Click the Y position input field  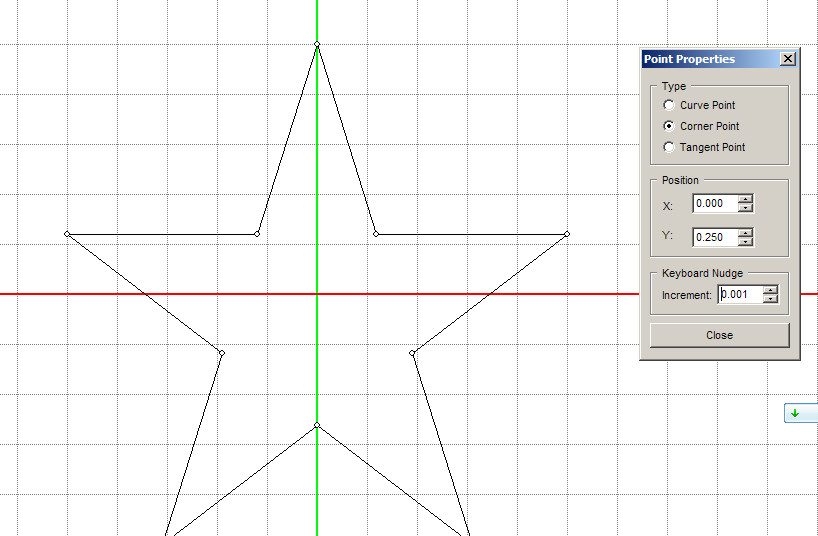(715, 237)
